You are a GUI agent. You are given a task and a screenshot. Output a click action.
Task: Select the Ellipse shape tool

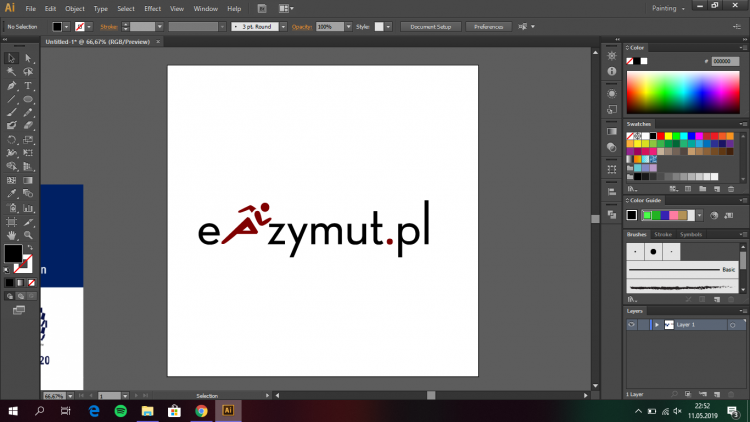click(x=28, y=100)
